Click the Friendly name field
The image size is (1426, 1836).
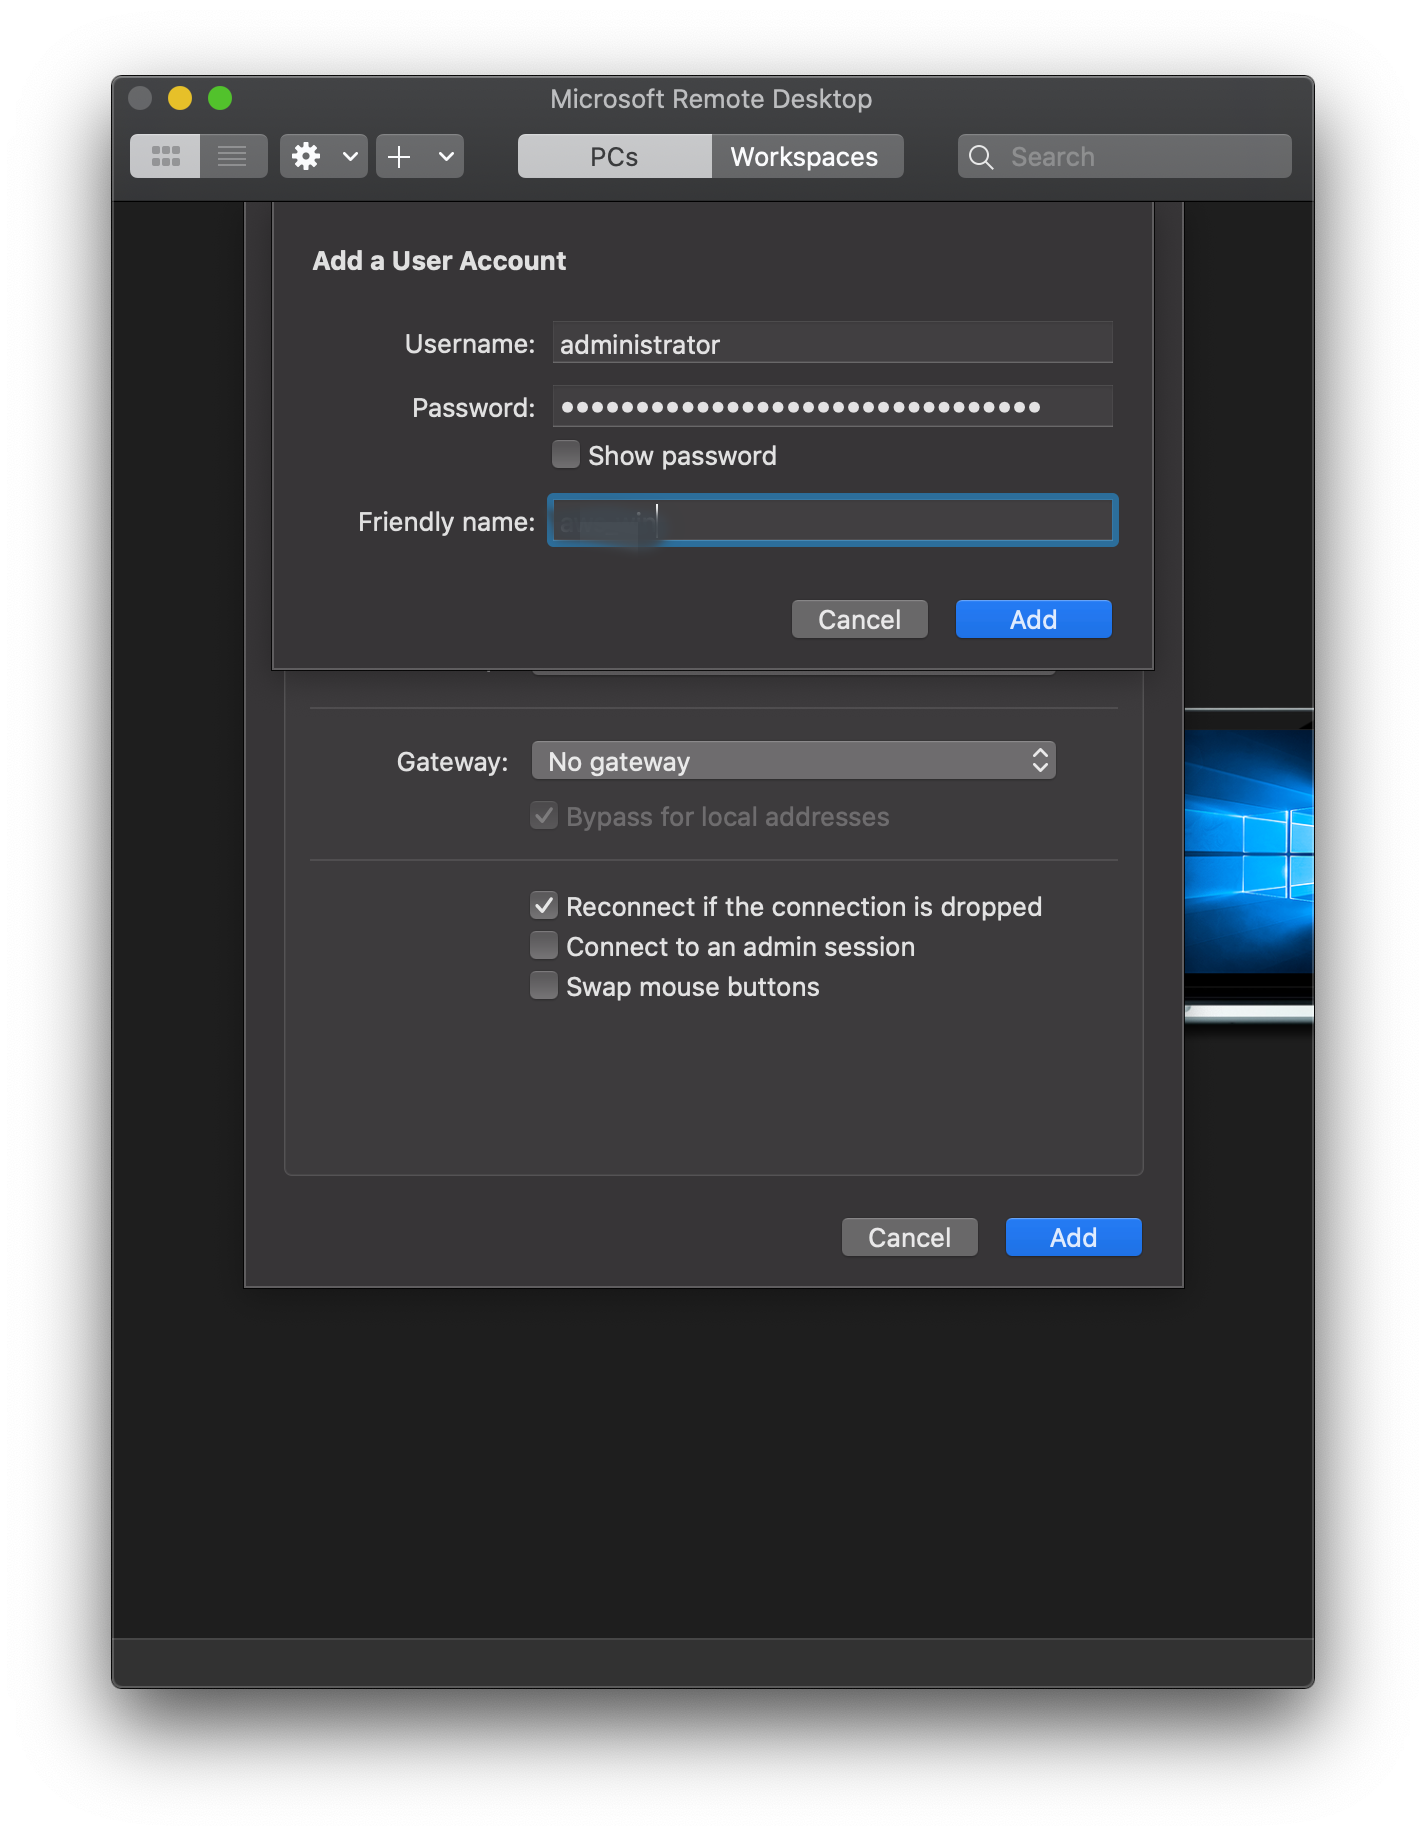click(x=832, y=521)
